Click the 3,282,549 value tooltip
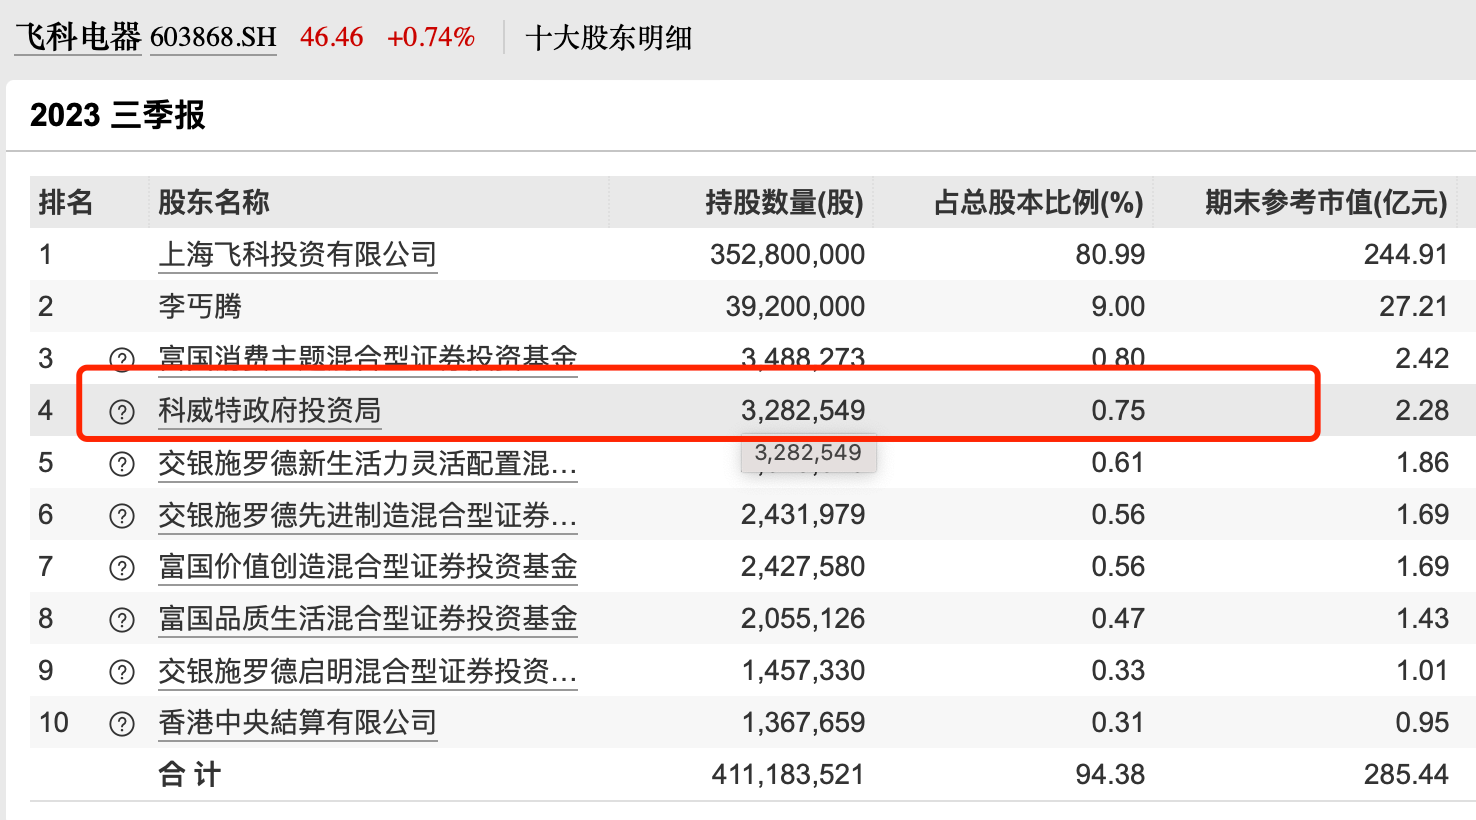 [808, 452]
